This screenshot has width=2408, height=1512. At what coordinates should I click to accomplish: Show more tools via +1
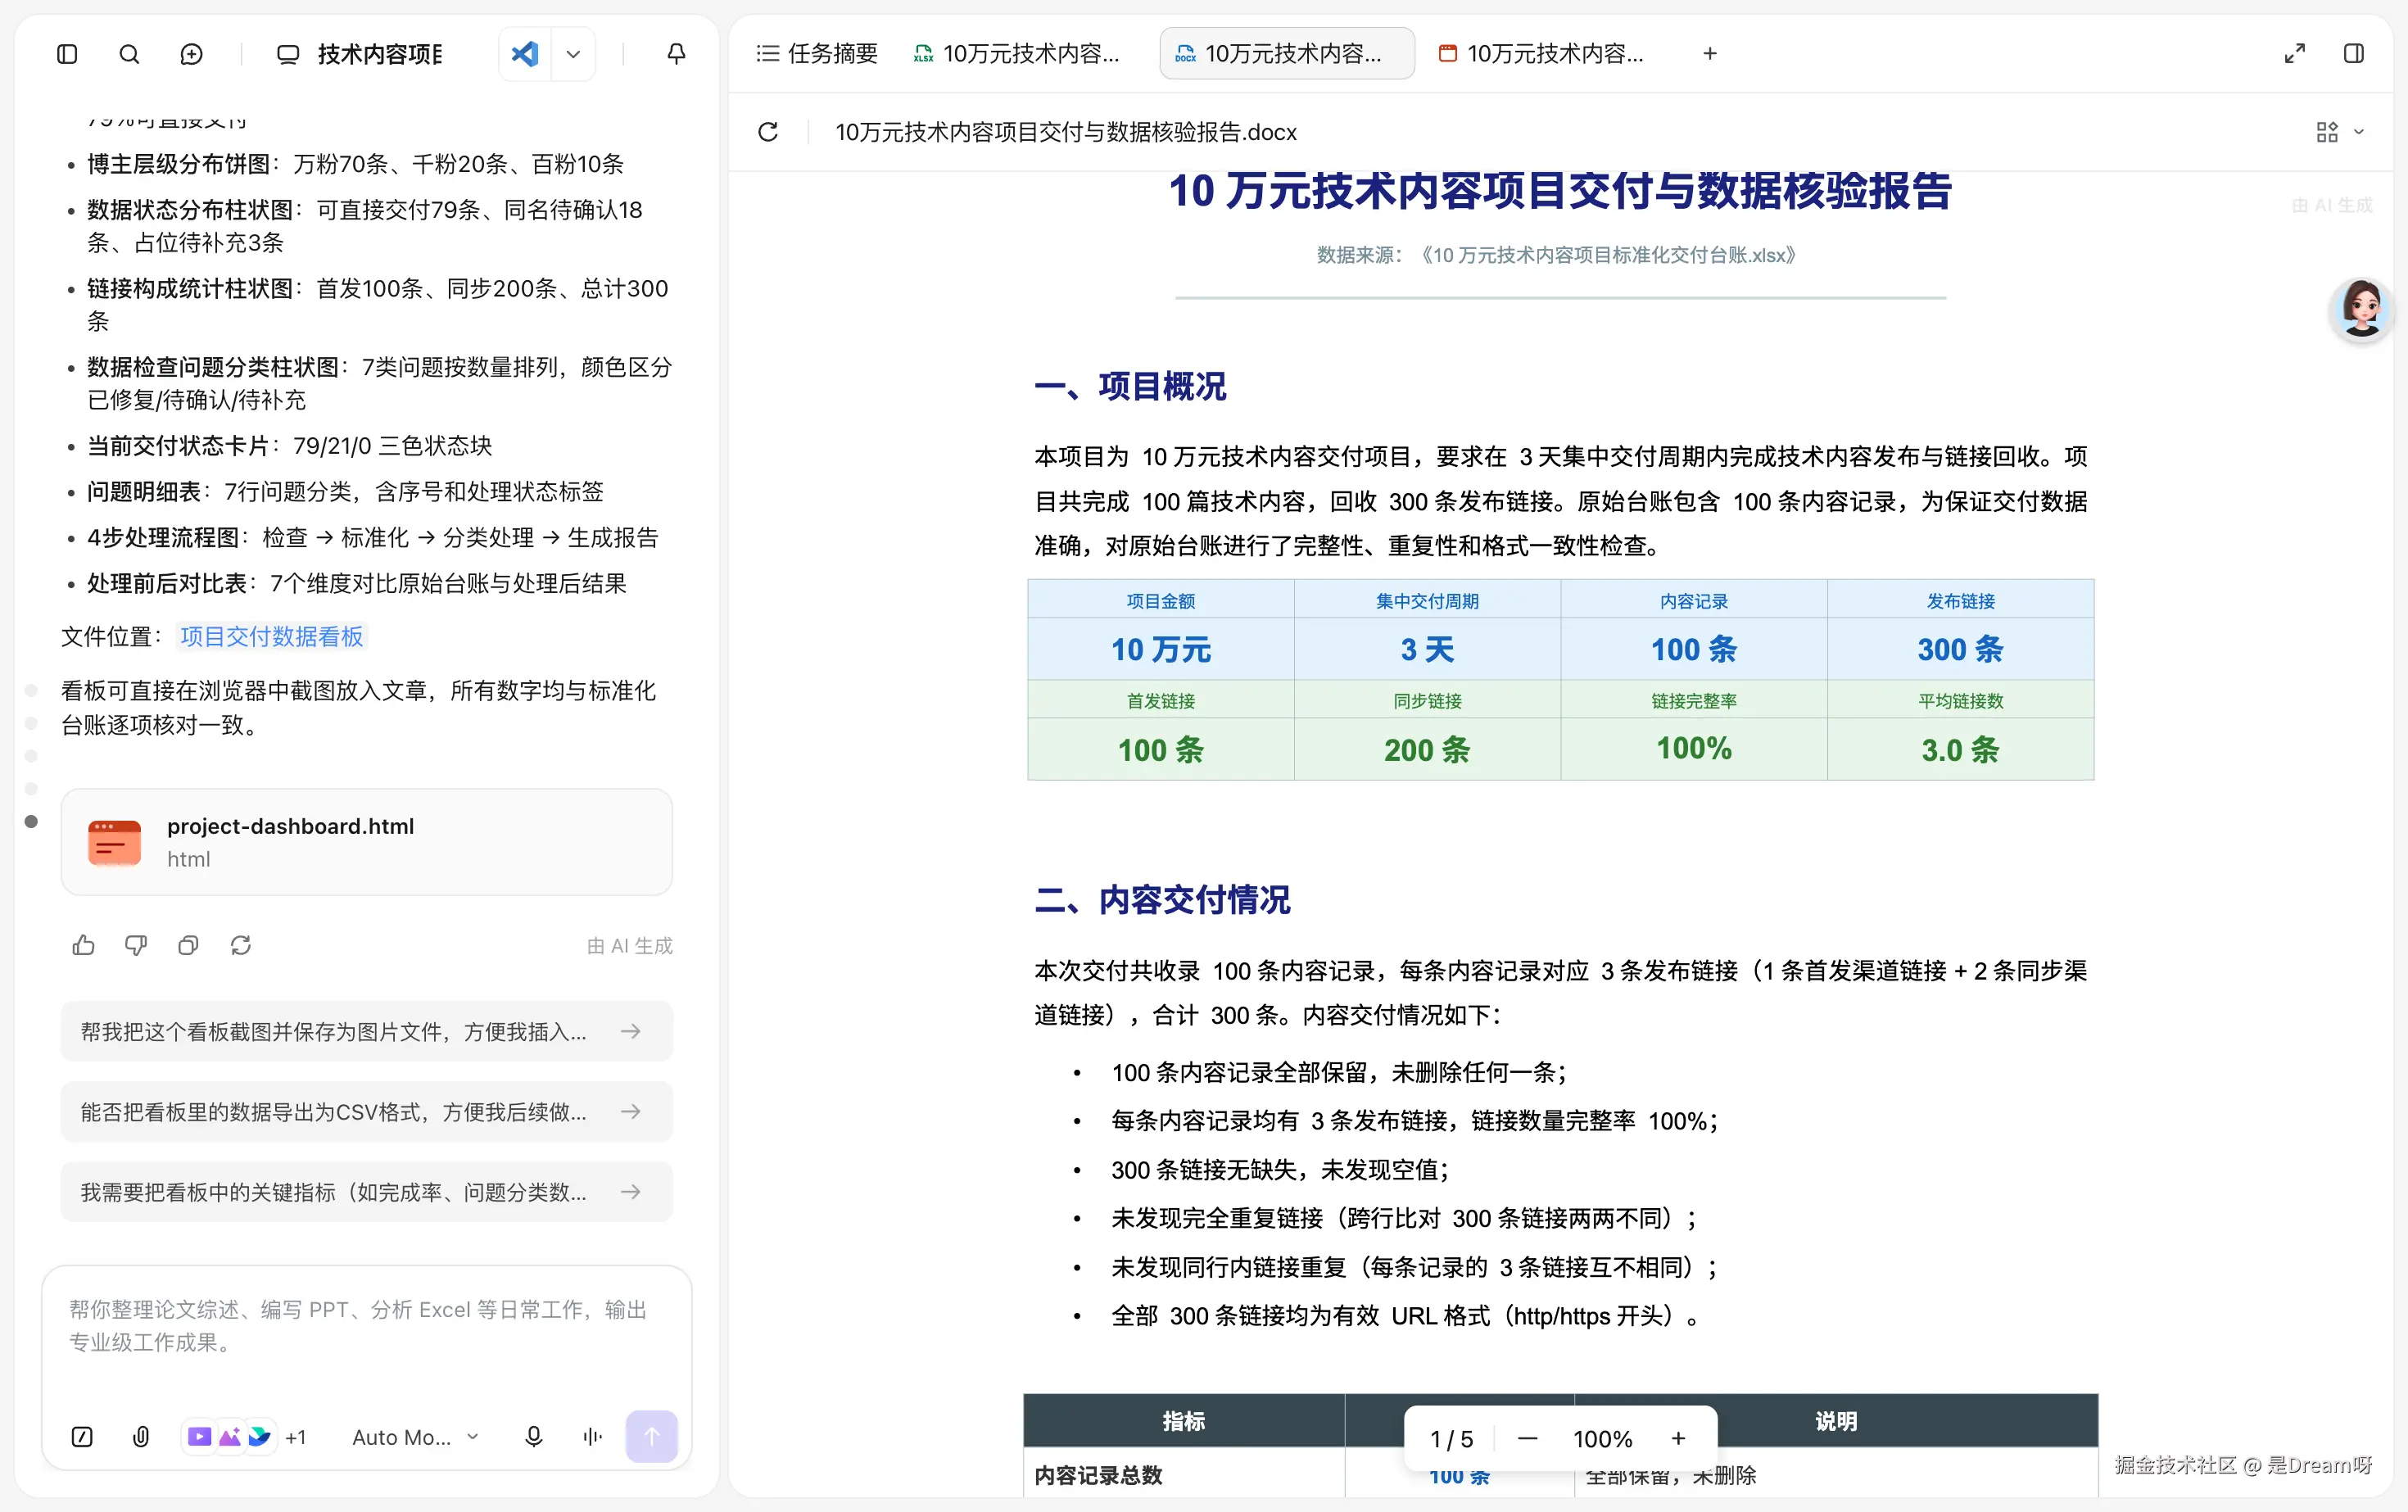click(x=295, y=1437)
